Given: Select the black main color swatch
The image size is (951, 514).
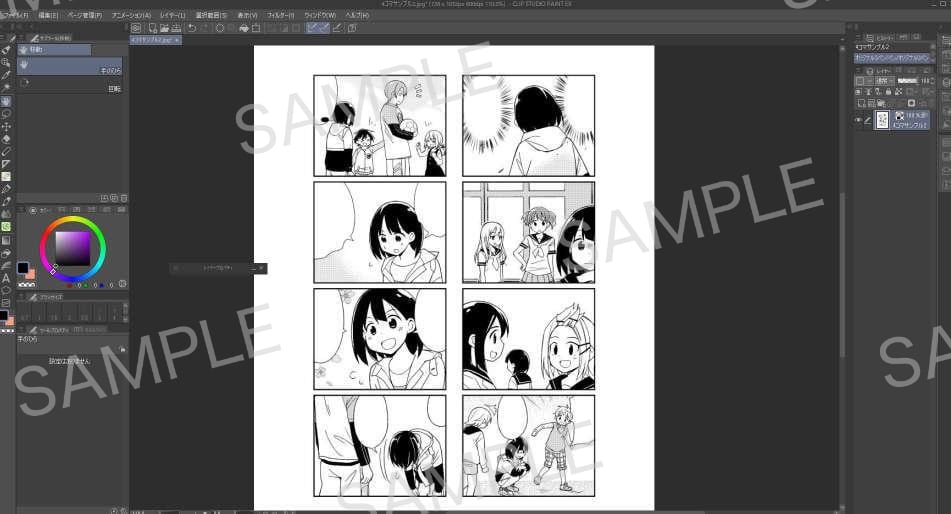Looking at the screenshot, I should tap(23, 268).
